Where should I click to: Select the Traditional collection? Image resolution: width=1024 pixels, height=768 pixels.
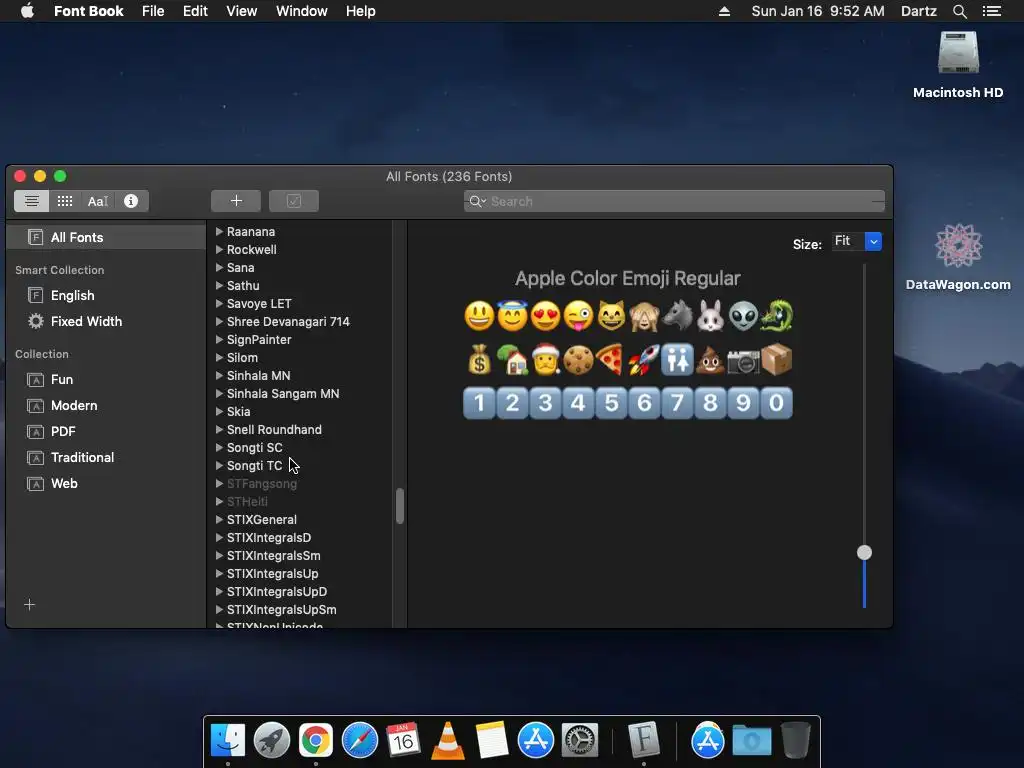pyautogui.click(x=82, y=457)
